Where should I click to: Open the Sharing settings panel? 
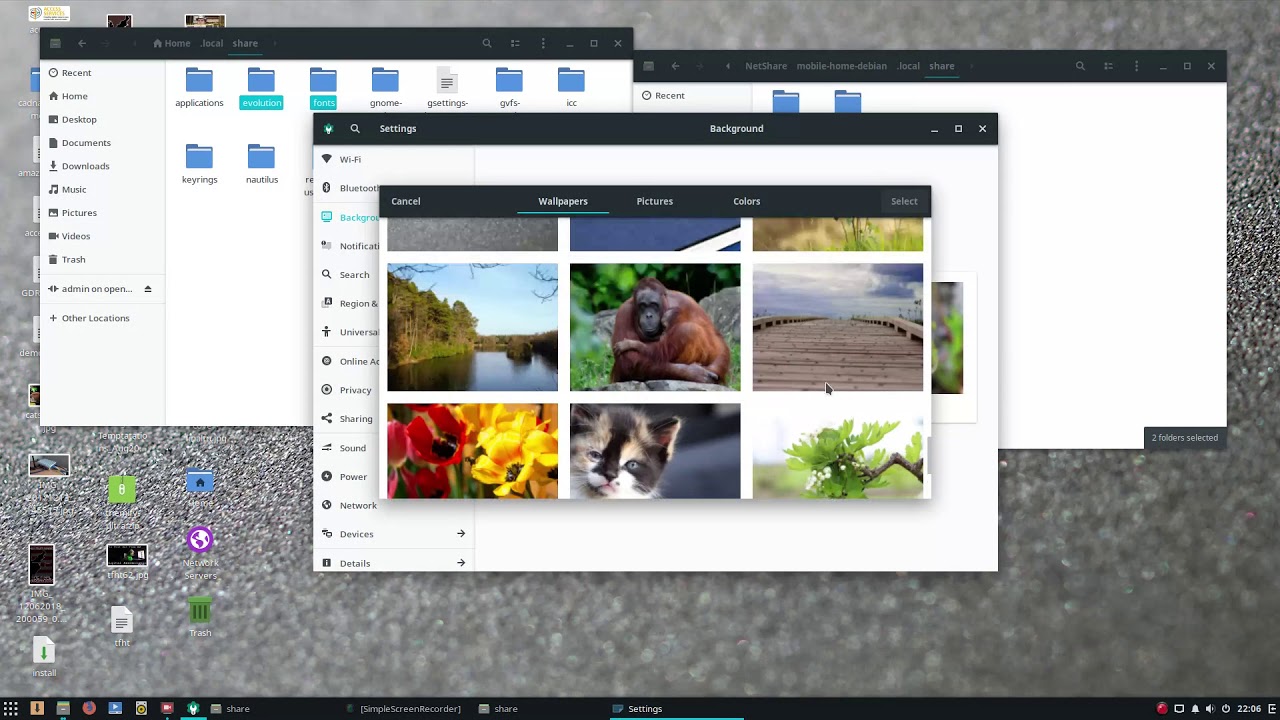[347, 419]
